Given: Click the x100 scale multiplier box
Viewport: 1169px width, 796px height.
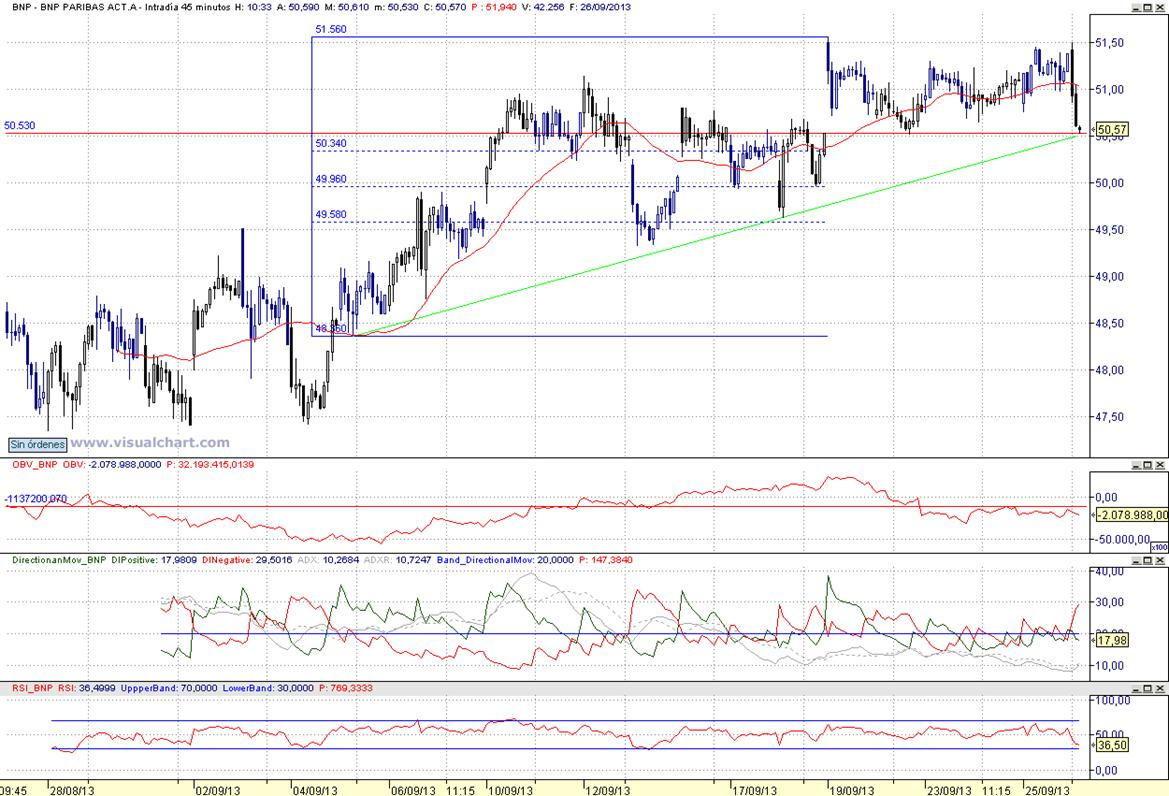Looking at the screenshot, I should (1159, 548).
